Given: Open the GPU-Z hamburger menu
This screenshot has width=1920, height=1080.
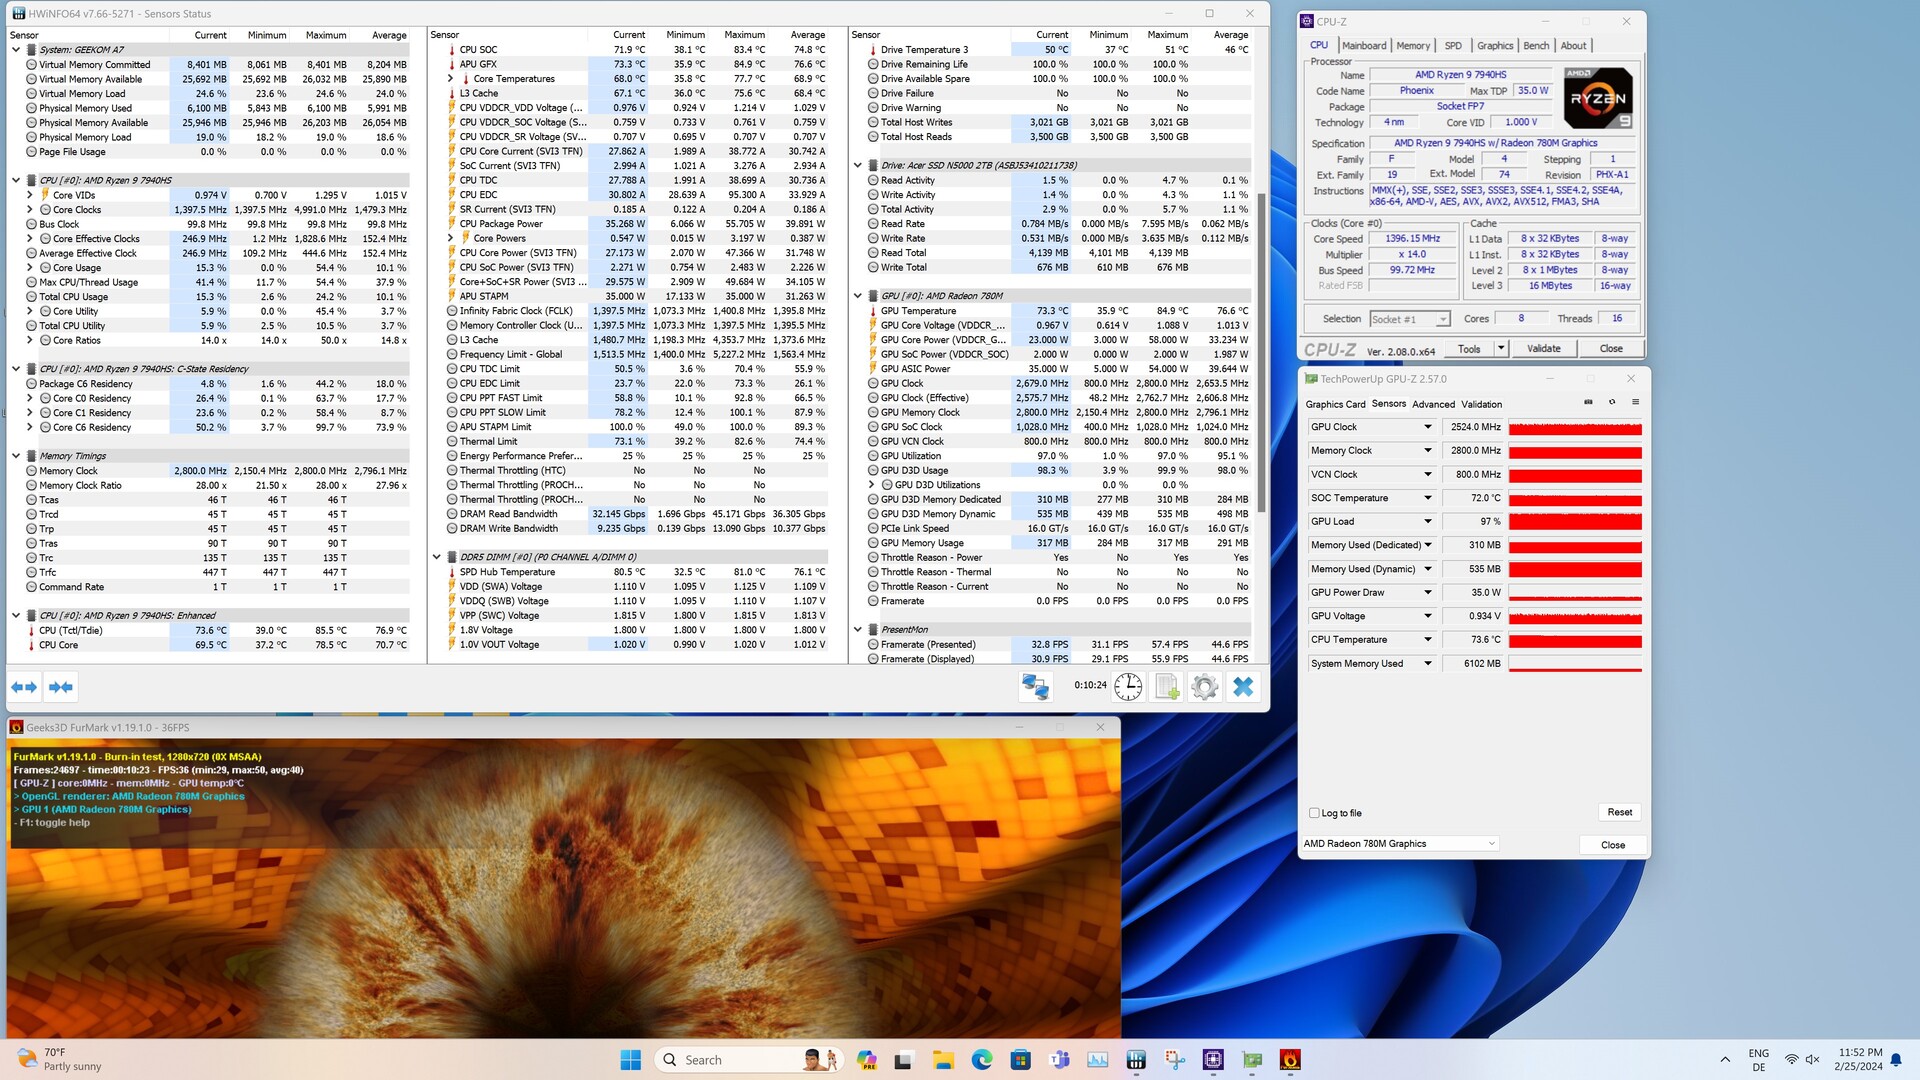Looking at the screenshot, I should pyautogui.click(x=1636, y=402).
